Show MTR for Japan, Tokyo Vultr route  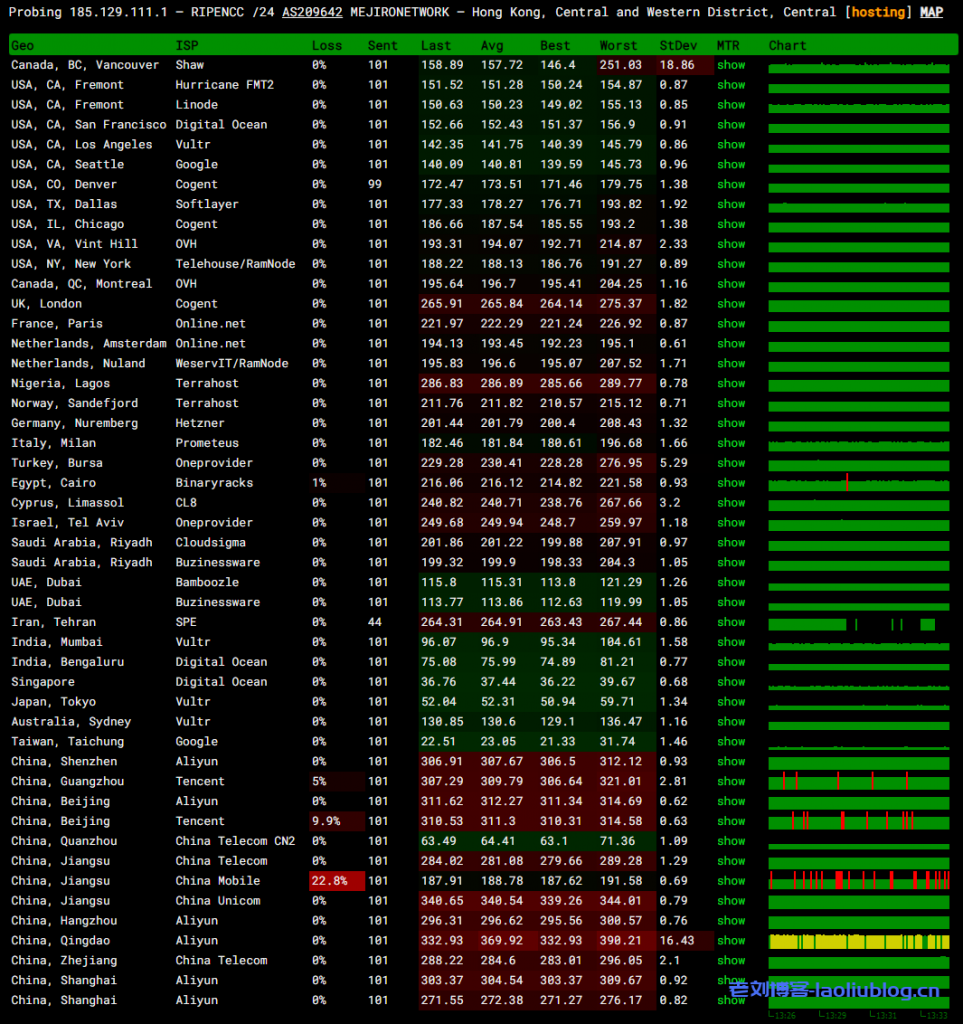pos(731,701)
